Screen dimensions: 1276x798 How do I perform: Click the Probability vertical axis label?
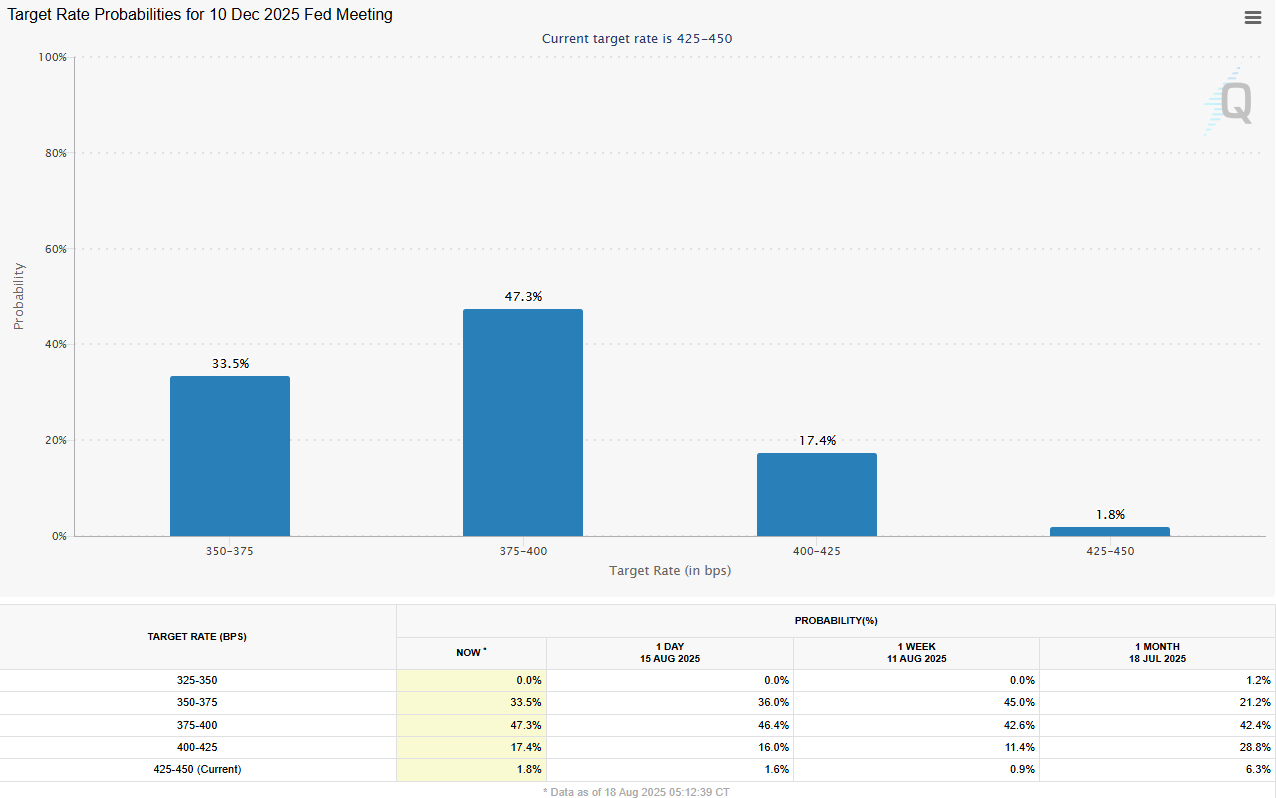[x=17, y=295]
